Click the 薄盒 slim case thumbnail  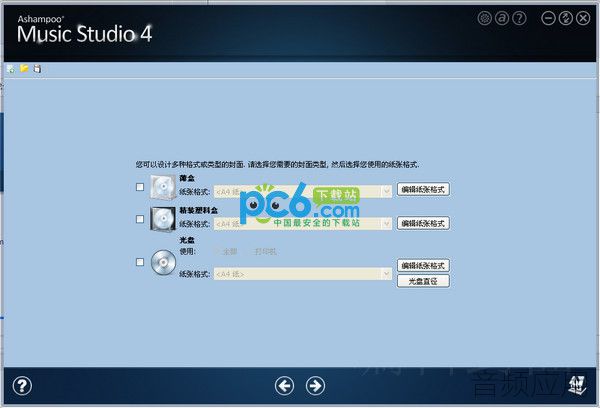(x=163, y=187)
